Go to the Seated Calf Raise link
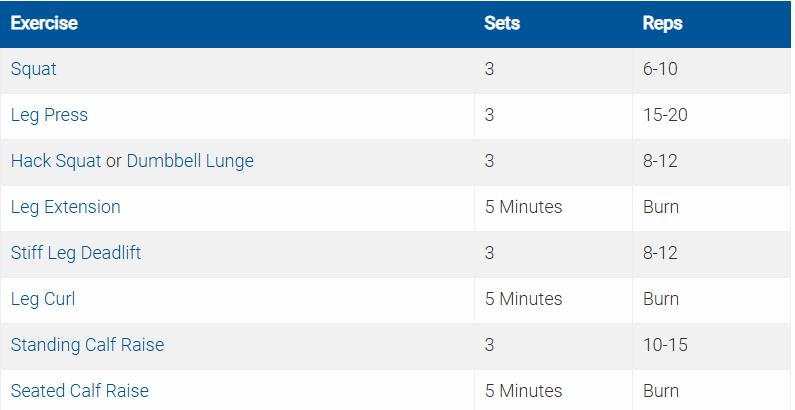This screenshot has height=410, width=795. click(79, 391)
